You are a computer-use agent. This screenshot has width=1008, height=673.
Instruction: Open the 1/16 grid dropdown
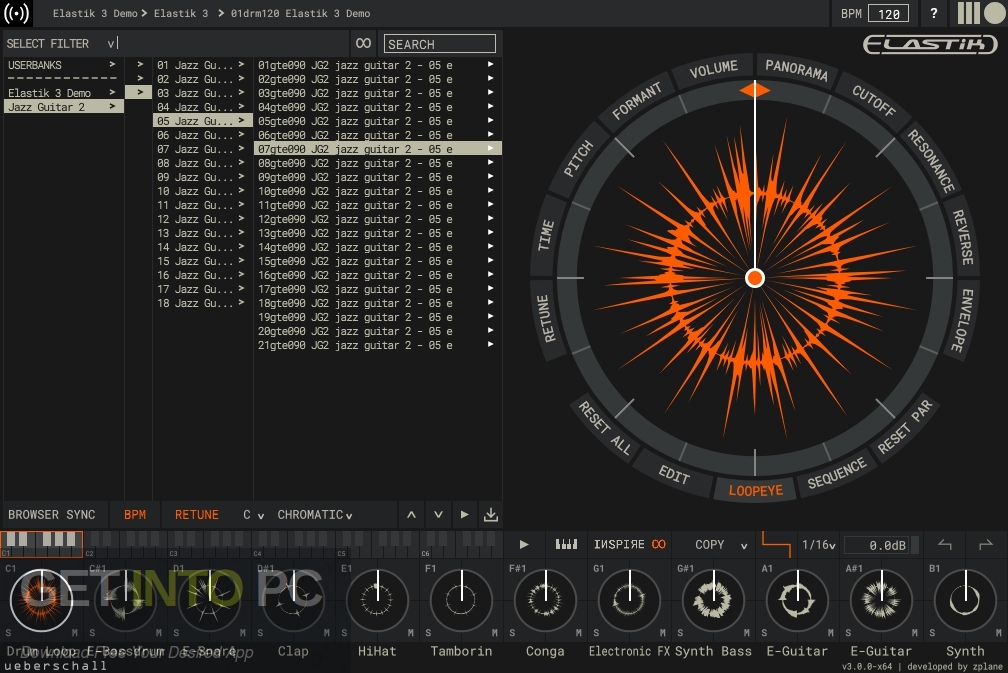click(818, 544)
